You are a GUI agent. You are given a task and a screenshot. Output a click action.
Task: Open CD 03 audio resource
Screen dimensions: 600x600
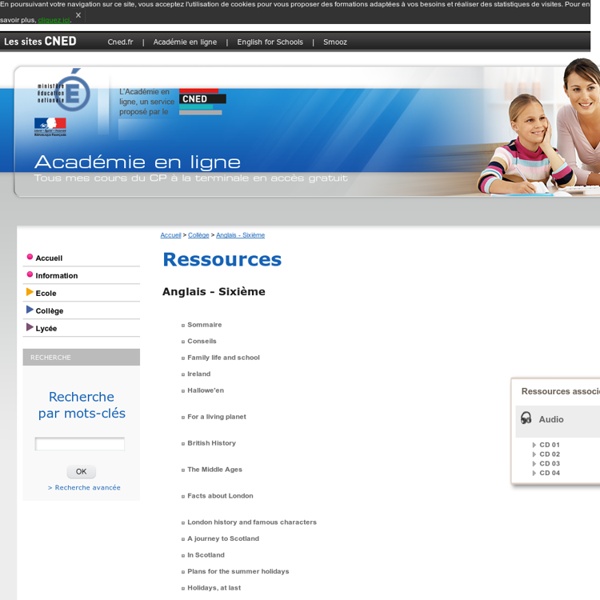pos(549,463)
